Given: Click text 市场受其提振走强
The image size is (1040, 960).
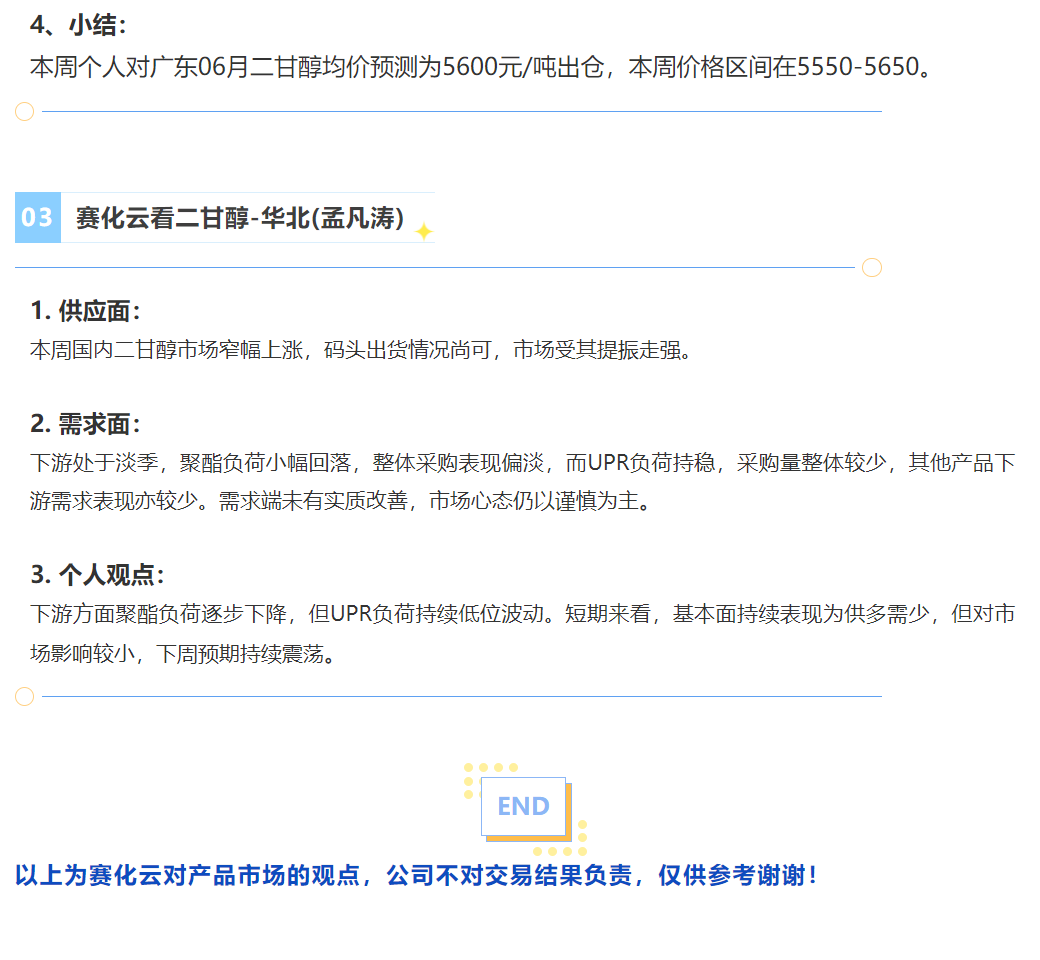Looking at the screenshot, I should click(597, 350).
